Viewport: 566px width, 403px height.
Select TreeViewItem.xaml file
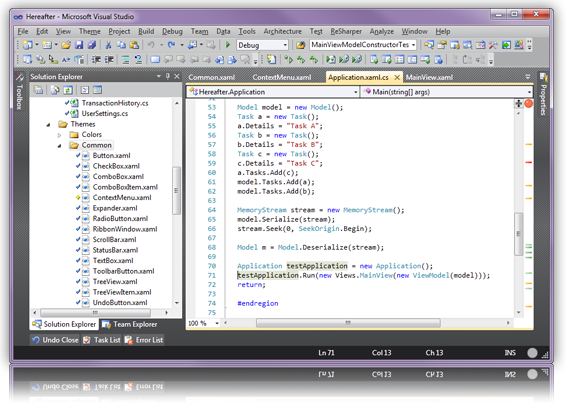(122, 292)
